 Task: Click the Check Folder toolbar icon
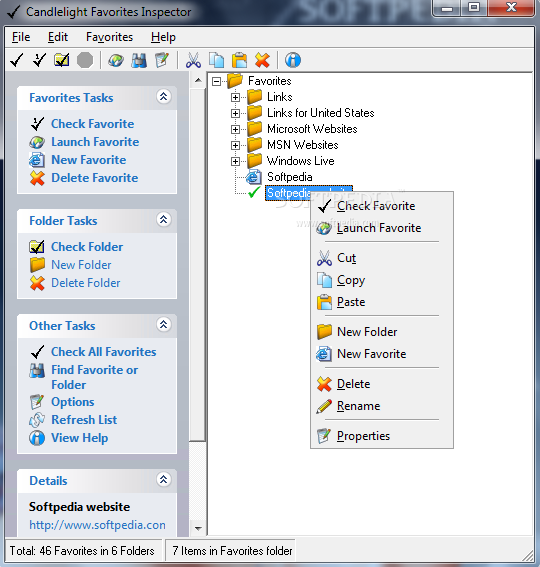pos(62,60)
